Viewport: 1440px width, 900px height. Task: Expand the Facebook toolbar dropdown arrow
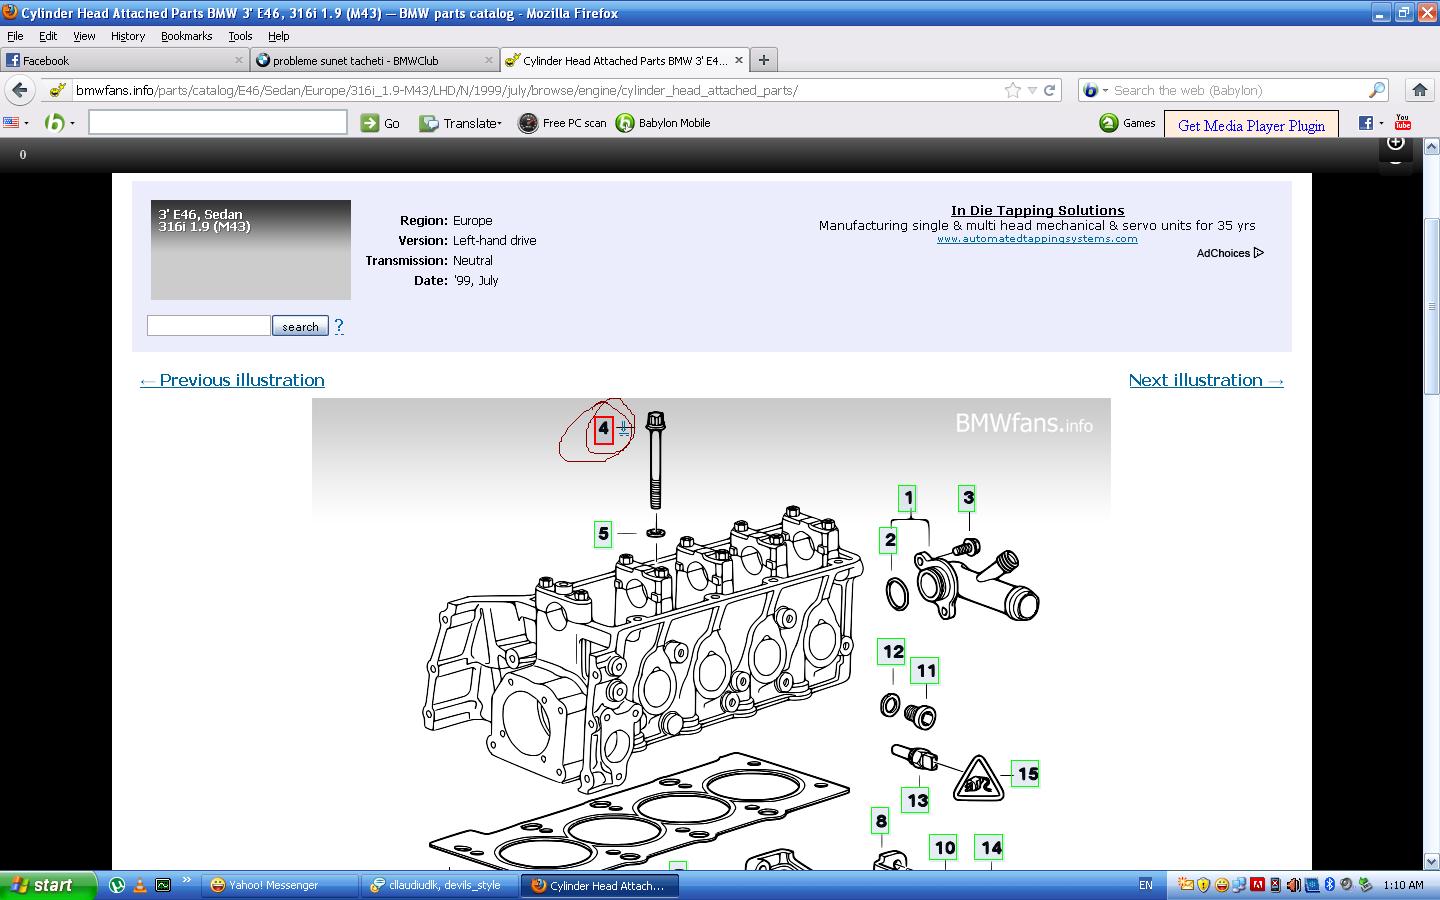pos(1381,123)
